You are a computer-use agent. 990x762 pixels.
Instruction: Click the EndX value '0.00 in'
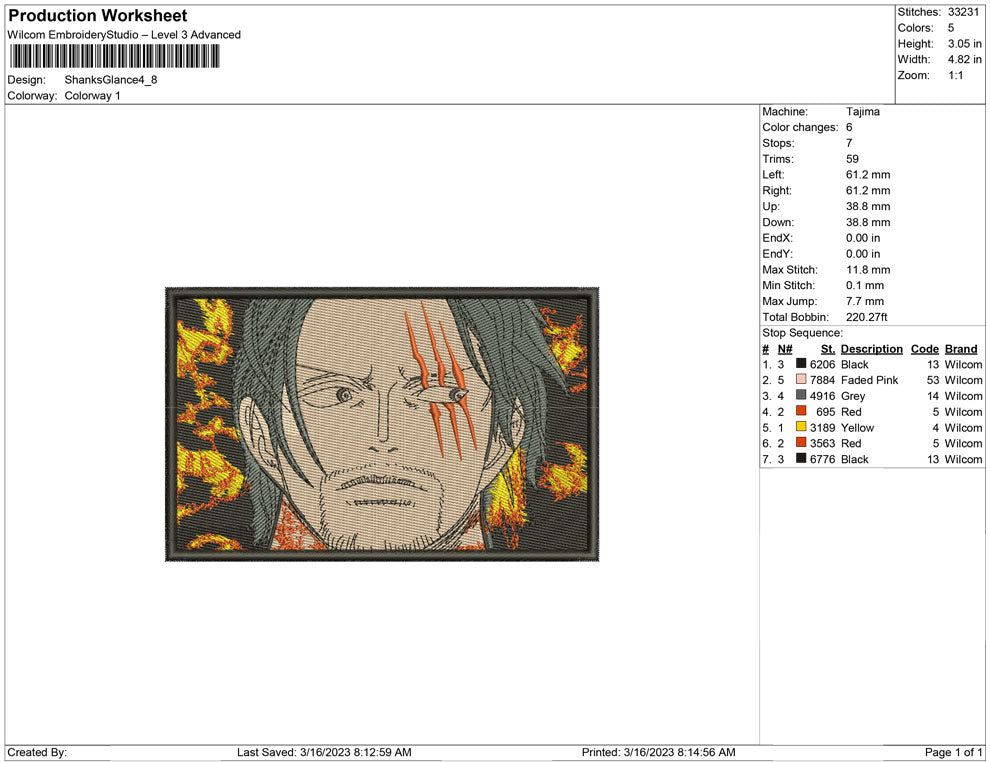[x=862, y=237]
